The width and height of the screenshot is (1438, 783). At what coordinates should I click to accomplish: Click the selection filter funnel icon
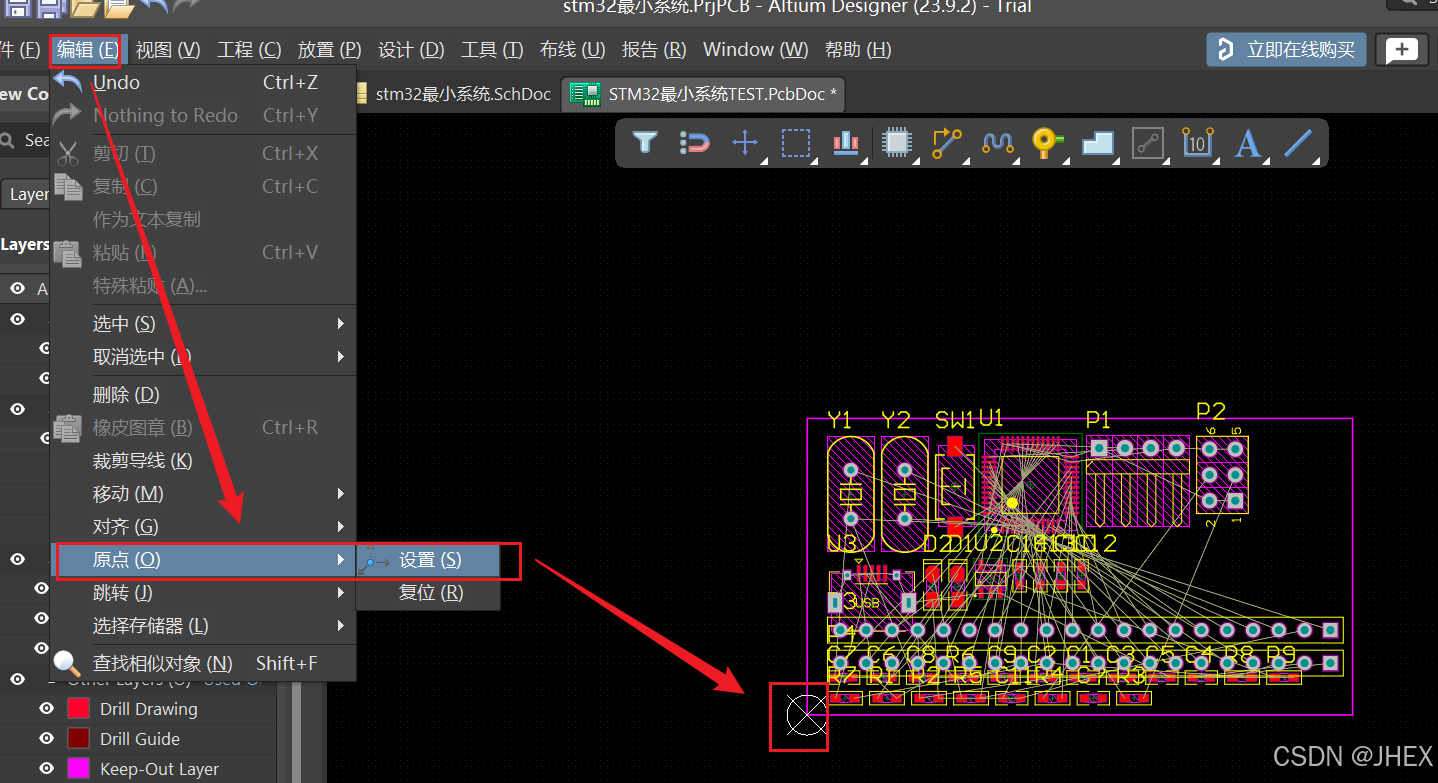[x=645, y=143]
